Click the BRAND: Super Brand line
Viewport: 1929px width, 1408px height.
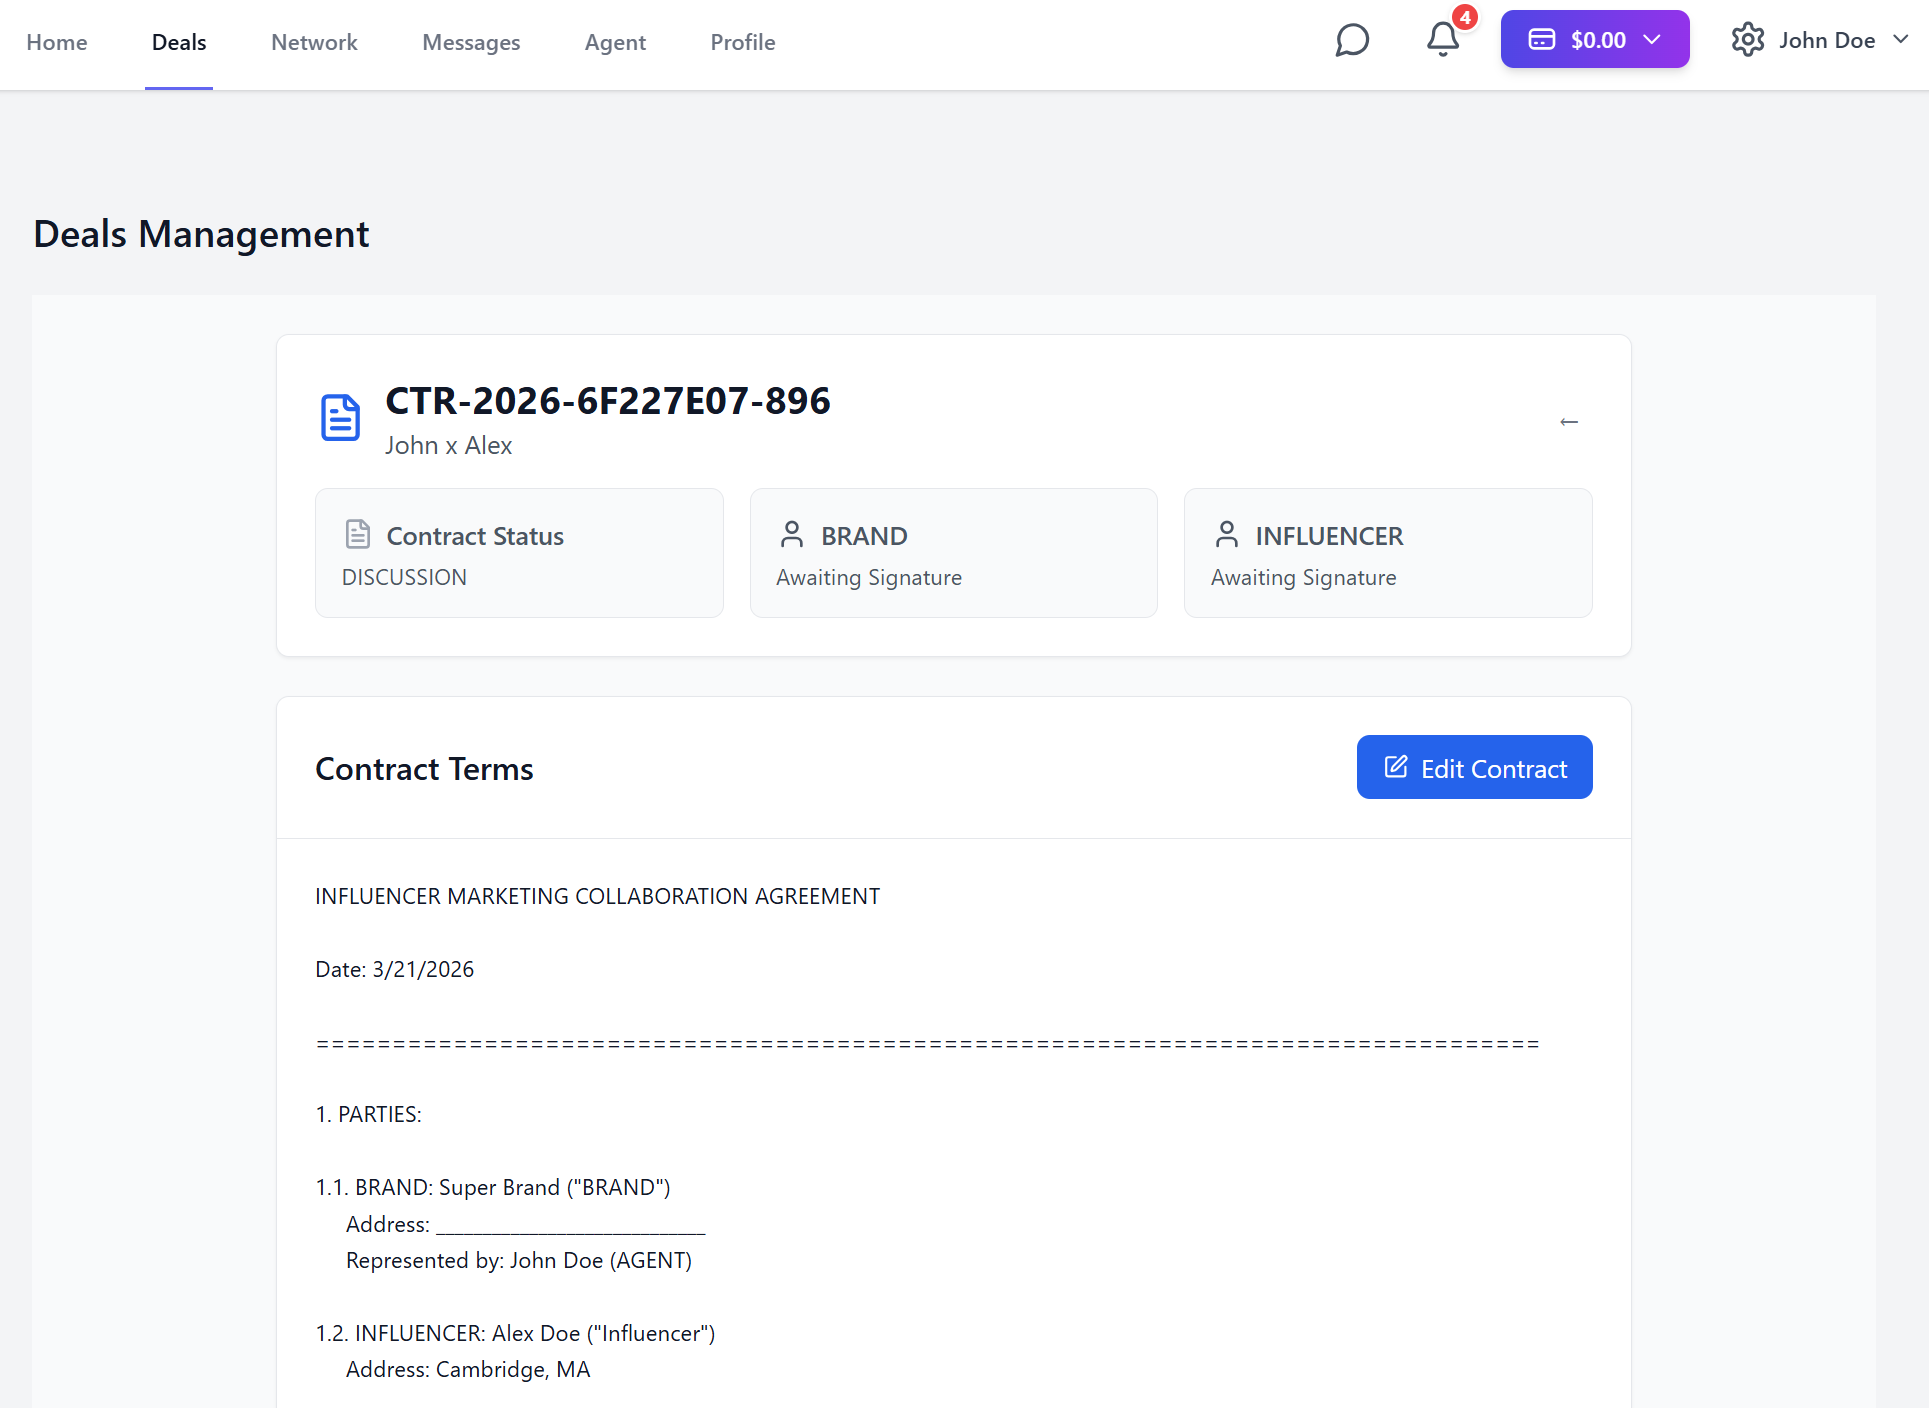[x=493, y=1187]
